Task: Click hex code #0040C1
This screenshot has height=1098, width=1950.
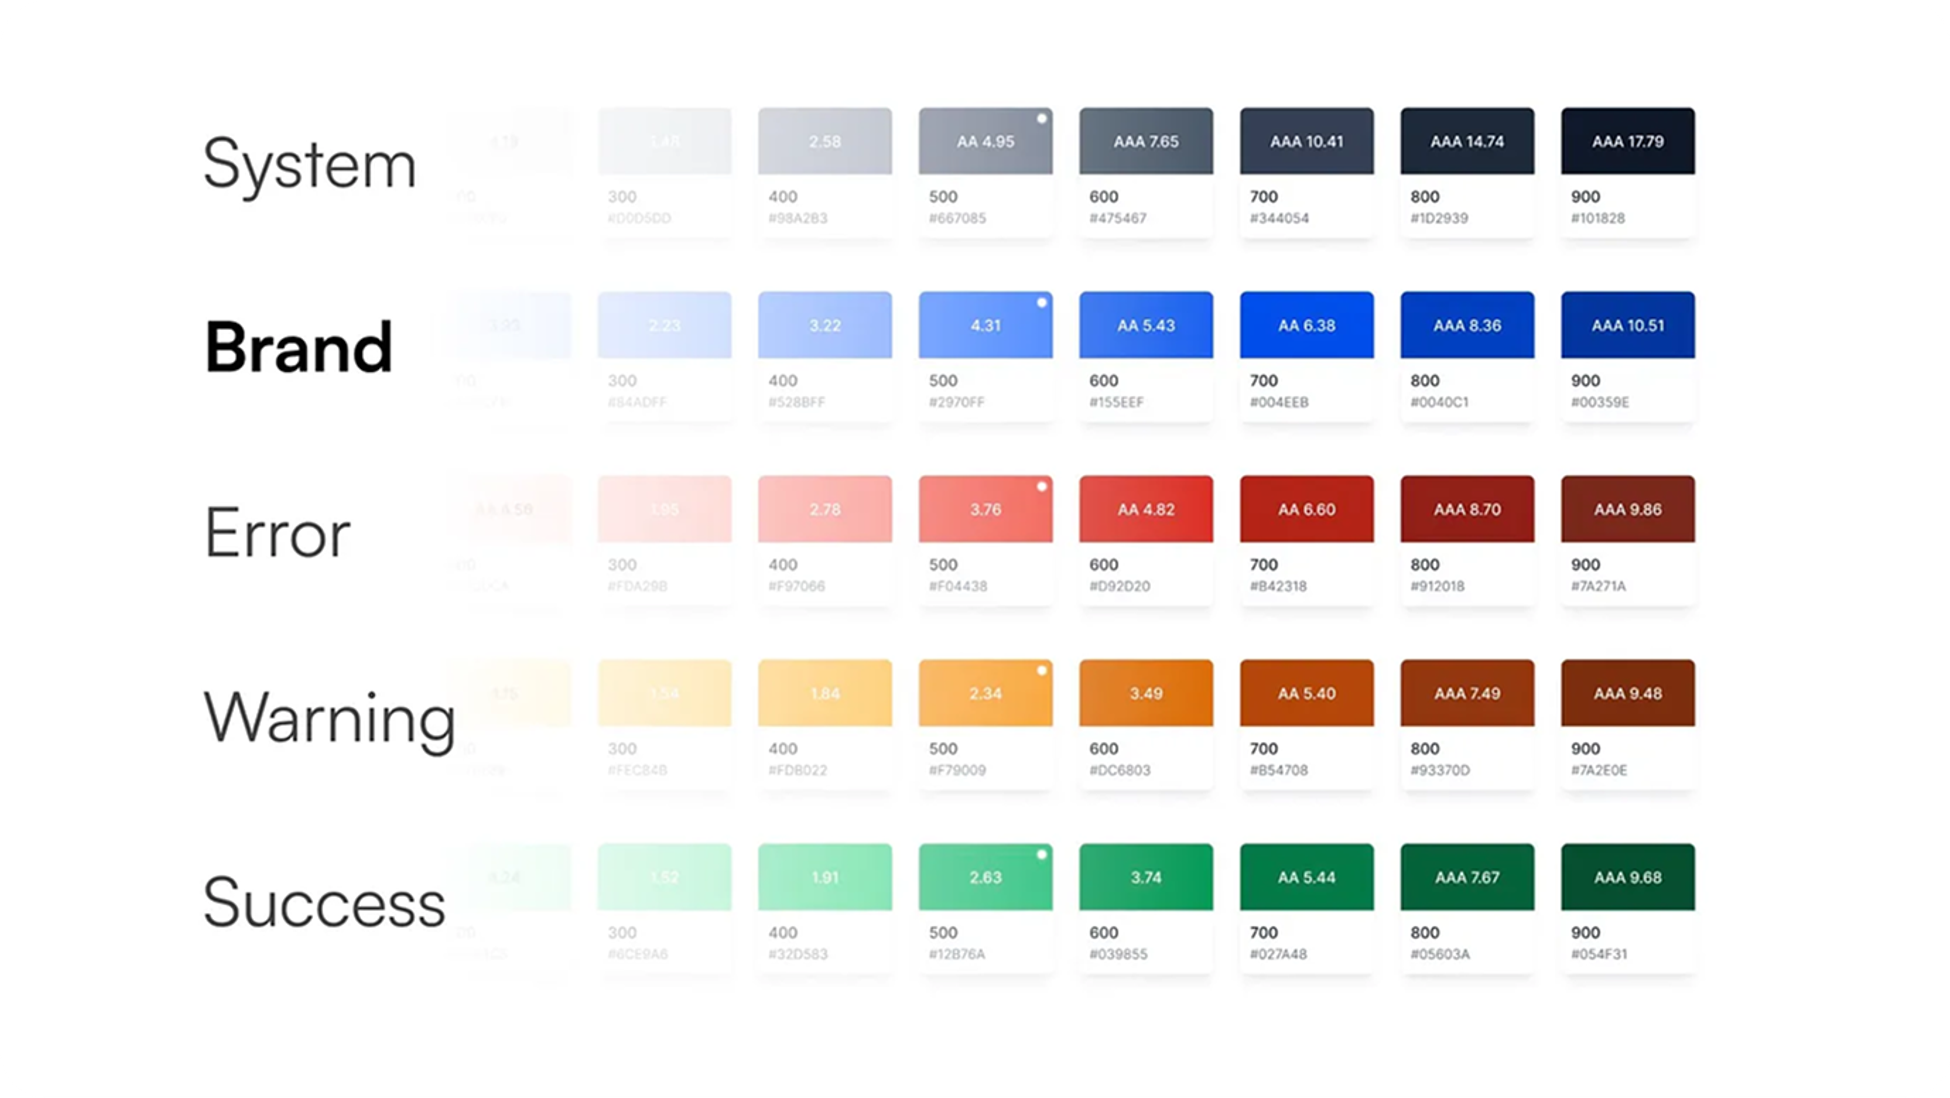Action: pyautogui.click(x=1439, y=402)
